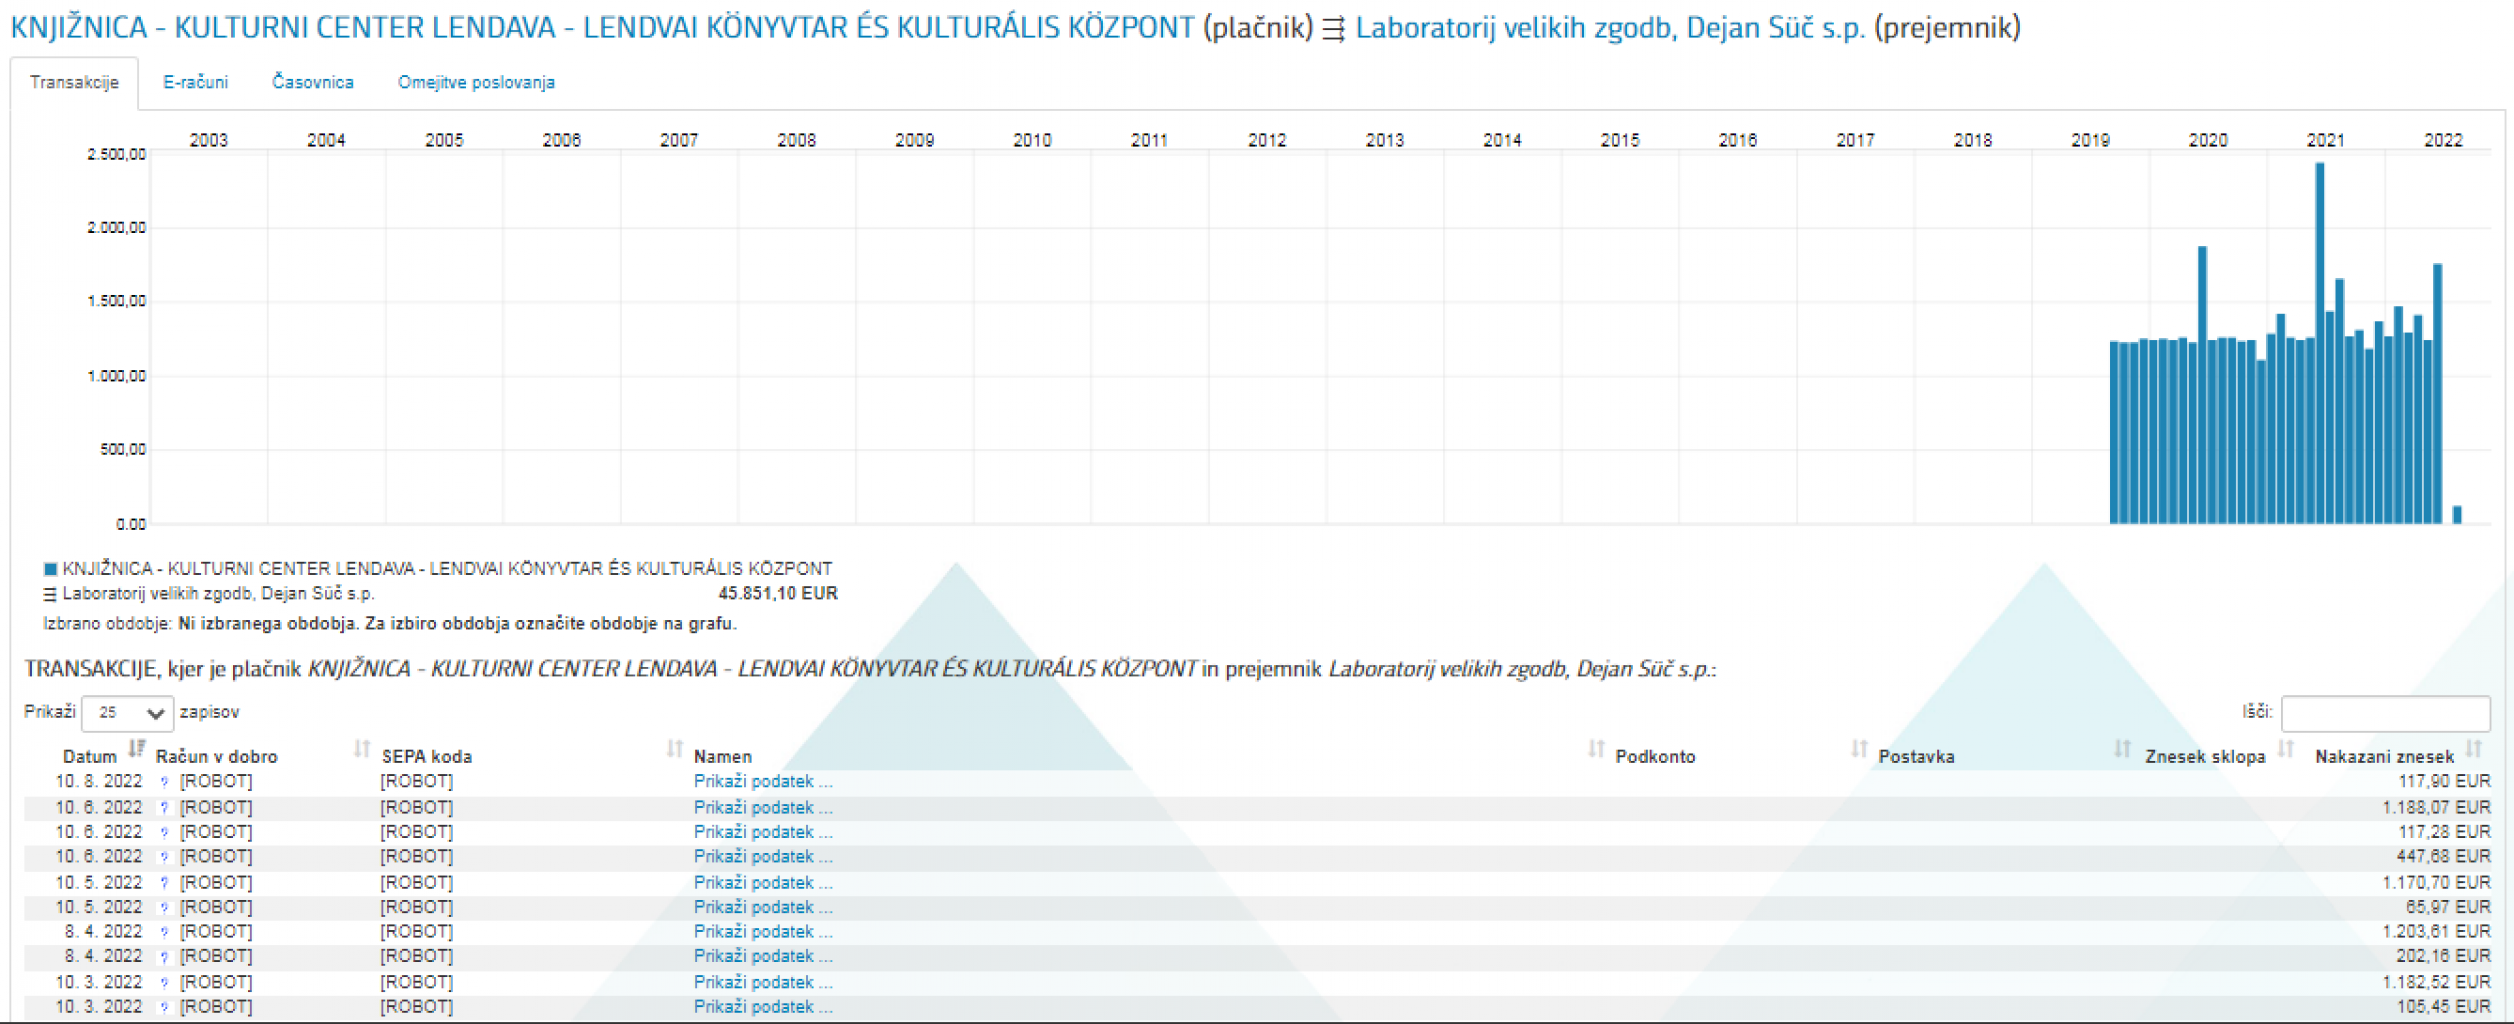Click question mark icon in first 8. 4. 2022 row

165,932
